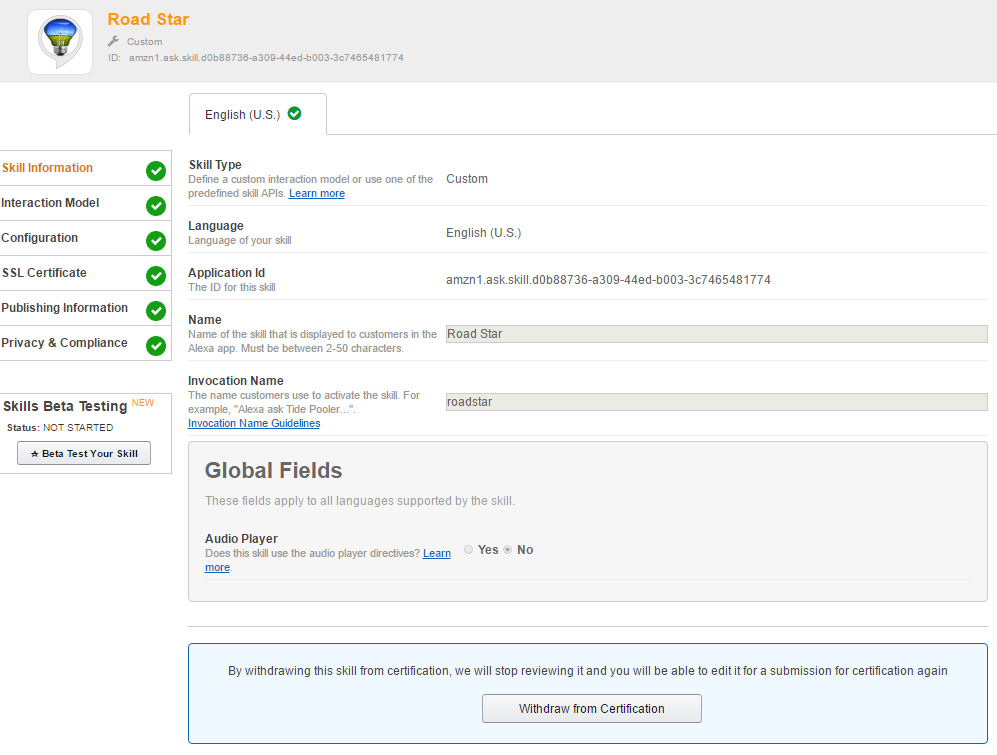Click the skill ID text in header
997x755 pixels.
click(266, 57)
